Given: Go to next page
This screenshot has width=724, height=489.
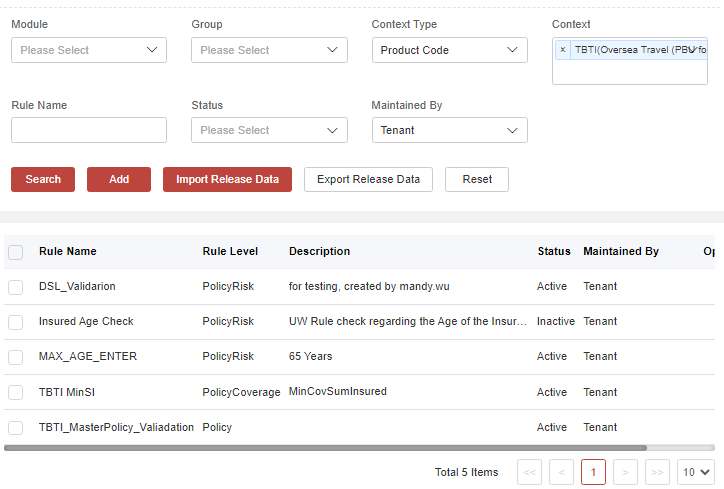Looking at the screenshot, I should (625, 472).
